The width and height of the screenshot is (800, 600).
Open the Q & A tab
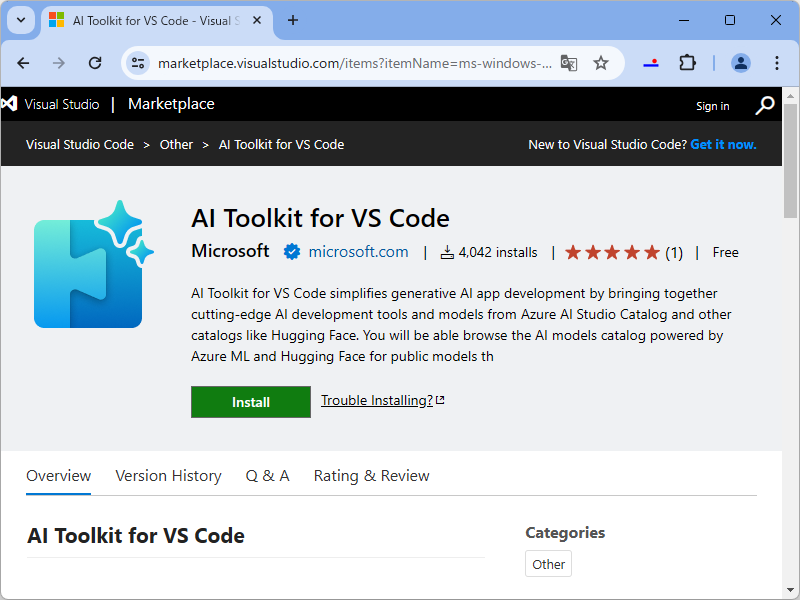(x=267, y=476)
